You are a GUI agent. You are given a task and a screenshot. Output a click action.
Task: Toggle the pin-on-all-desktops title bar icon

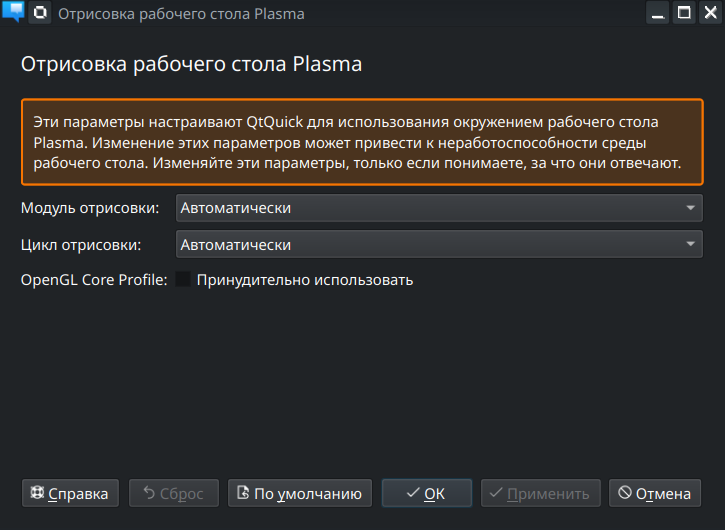click(40, 13)
